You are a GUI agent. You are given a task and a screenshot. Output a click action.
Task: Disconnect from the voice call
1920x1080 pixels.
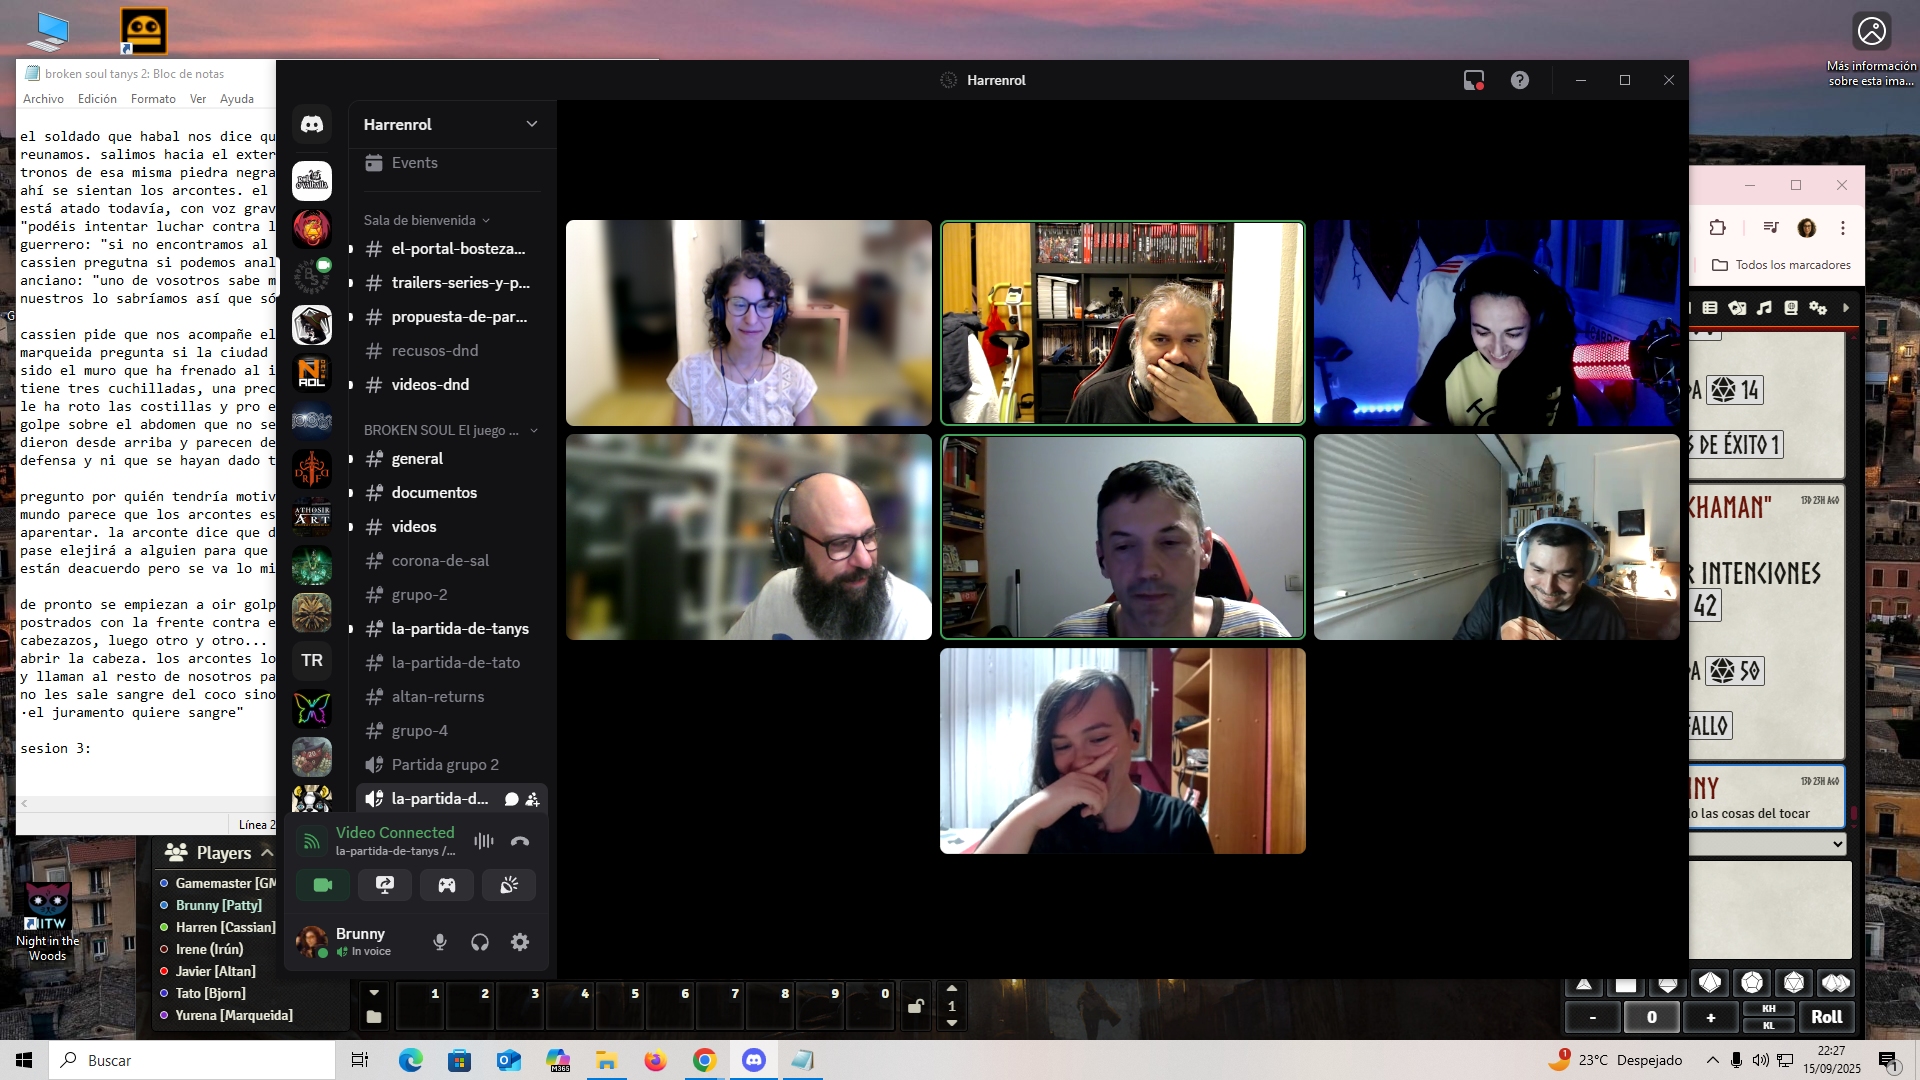coord(520,841)
